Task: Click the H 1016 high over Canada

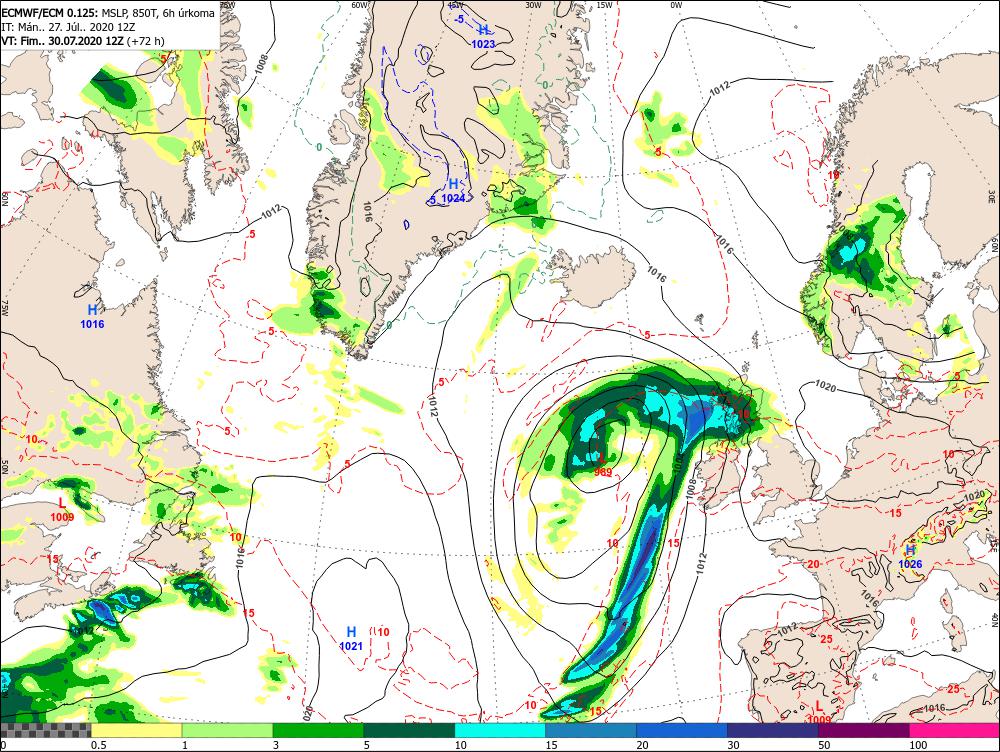Action: point(92,316)
